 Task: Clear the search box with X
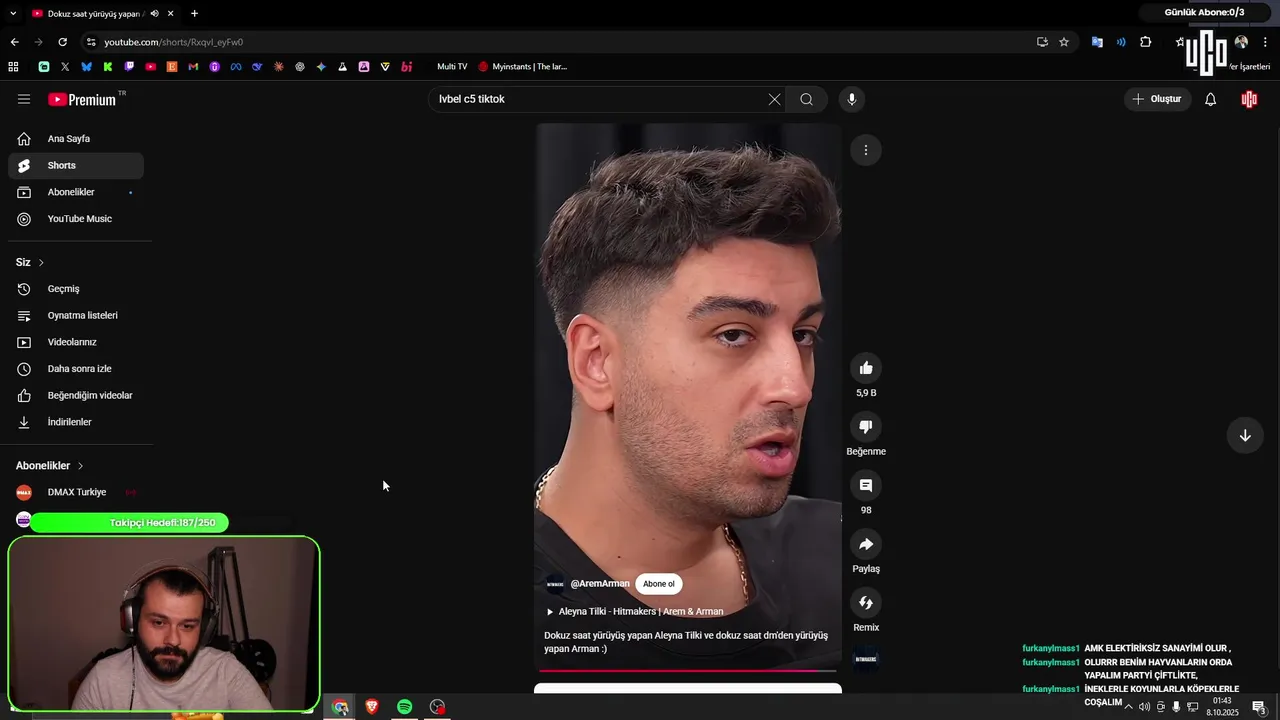point(774,99)
